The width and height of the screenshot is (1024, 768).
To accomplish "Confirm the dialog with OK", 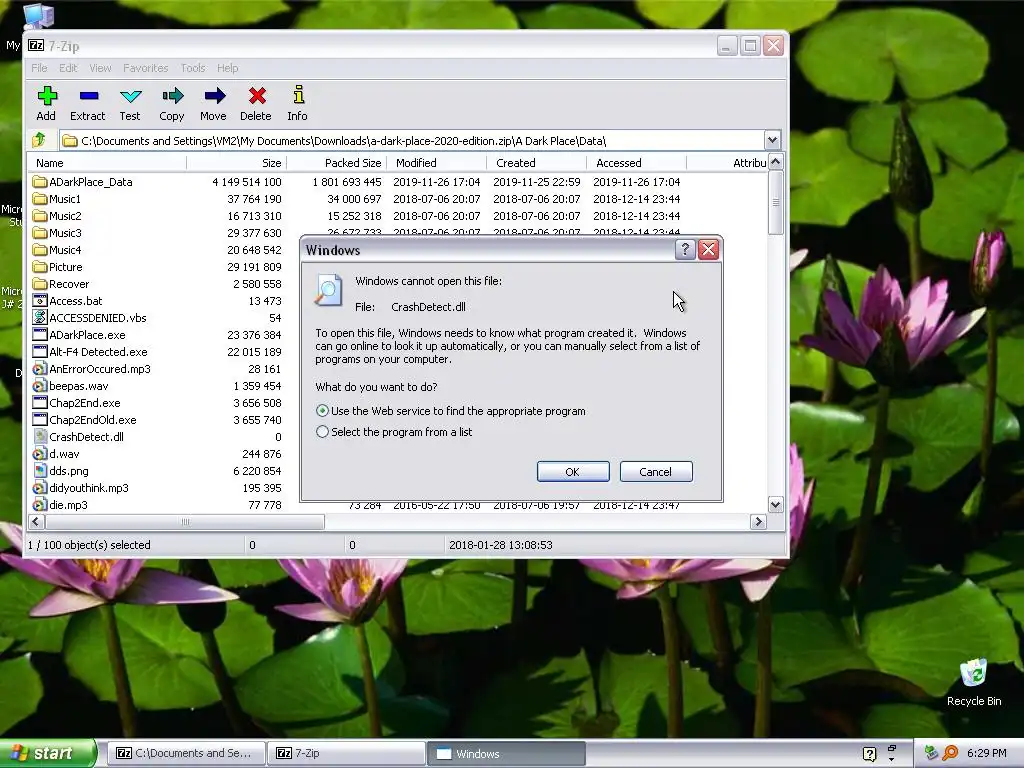I will pos(573,472).
